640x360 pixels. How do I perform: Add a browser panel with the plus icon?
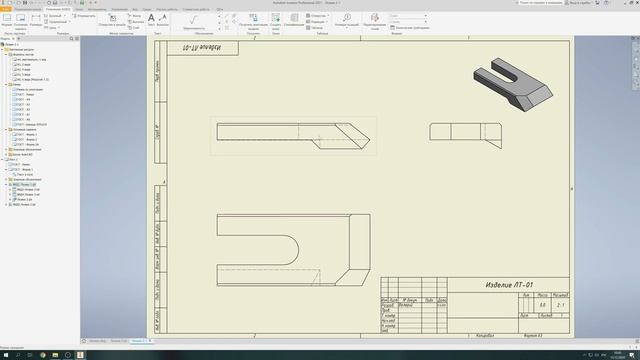pos(18,39)
